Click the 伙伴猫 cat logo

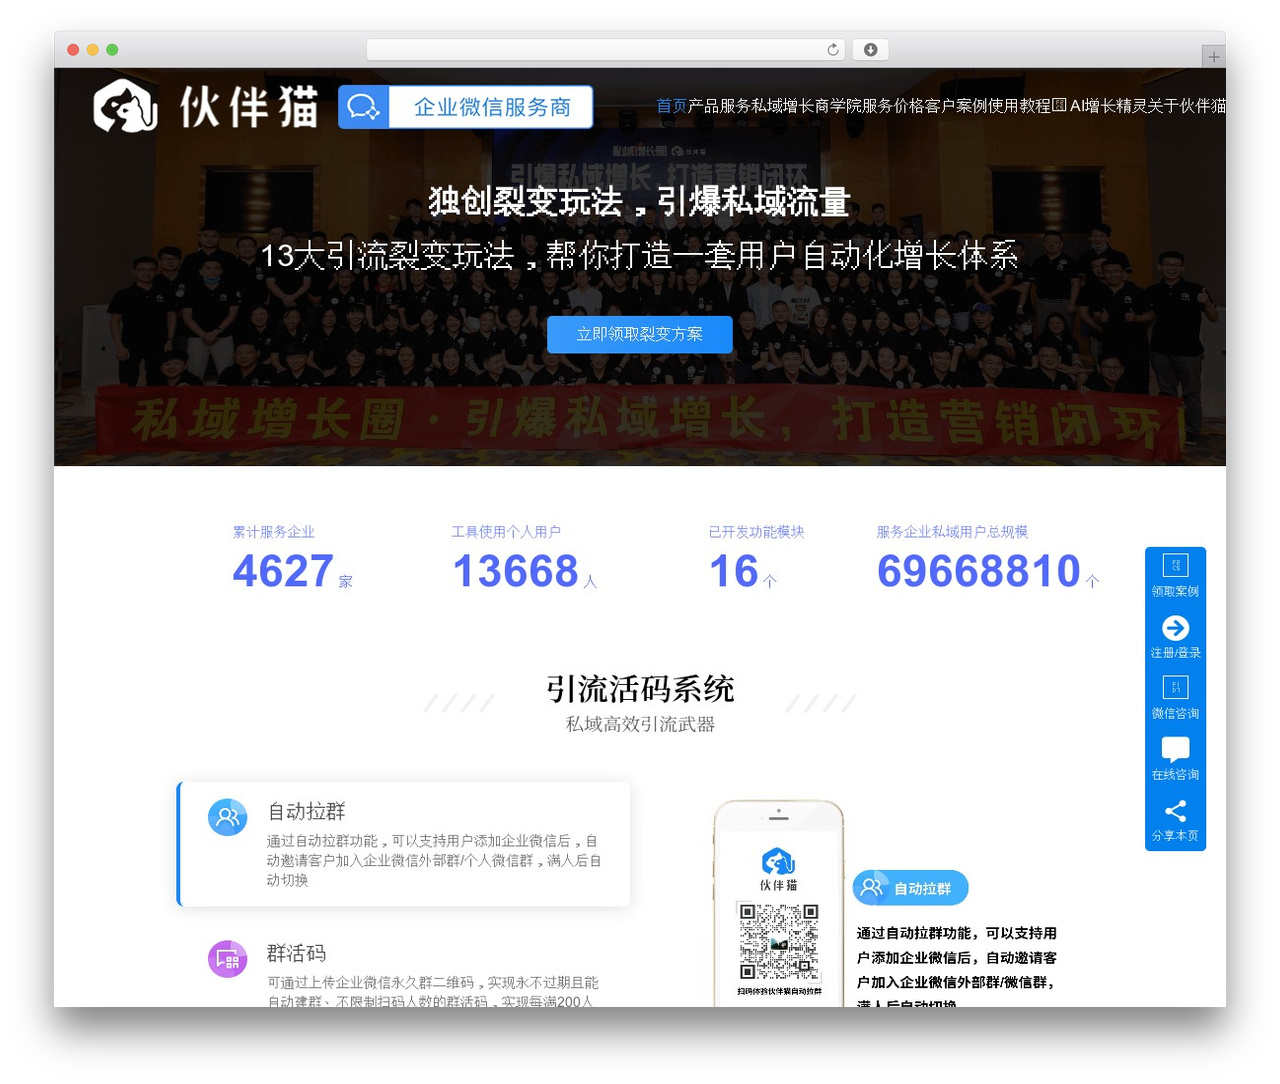point(125,106)
